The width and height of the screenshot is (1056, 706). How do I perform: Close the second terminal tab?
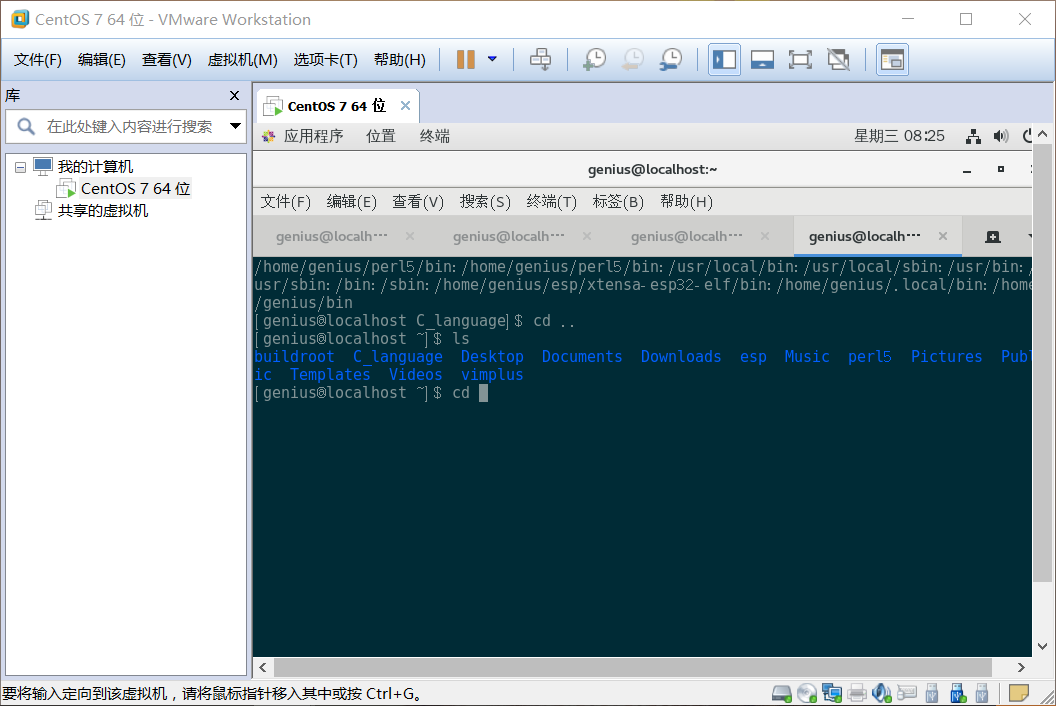pos(587,236)
